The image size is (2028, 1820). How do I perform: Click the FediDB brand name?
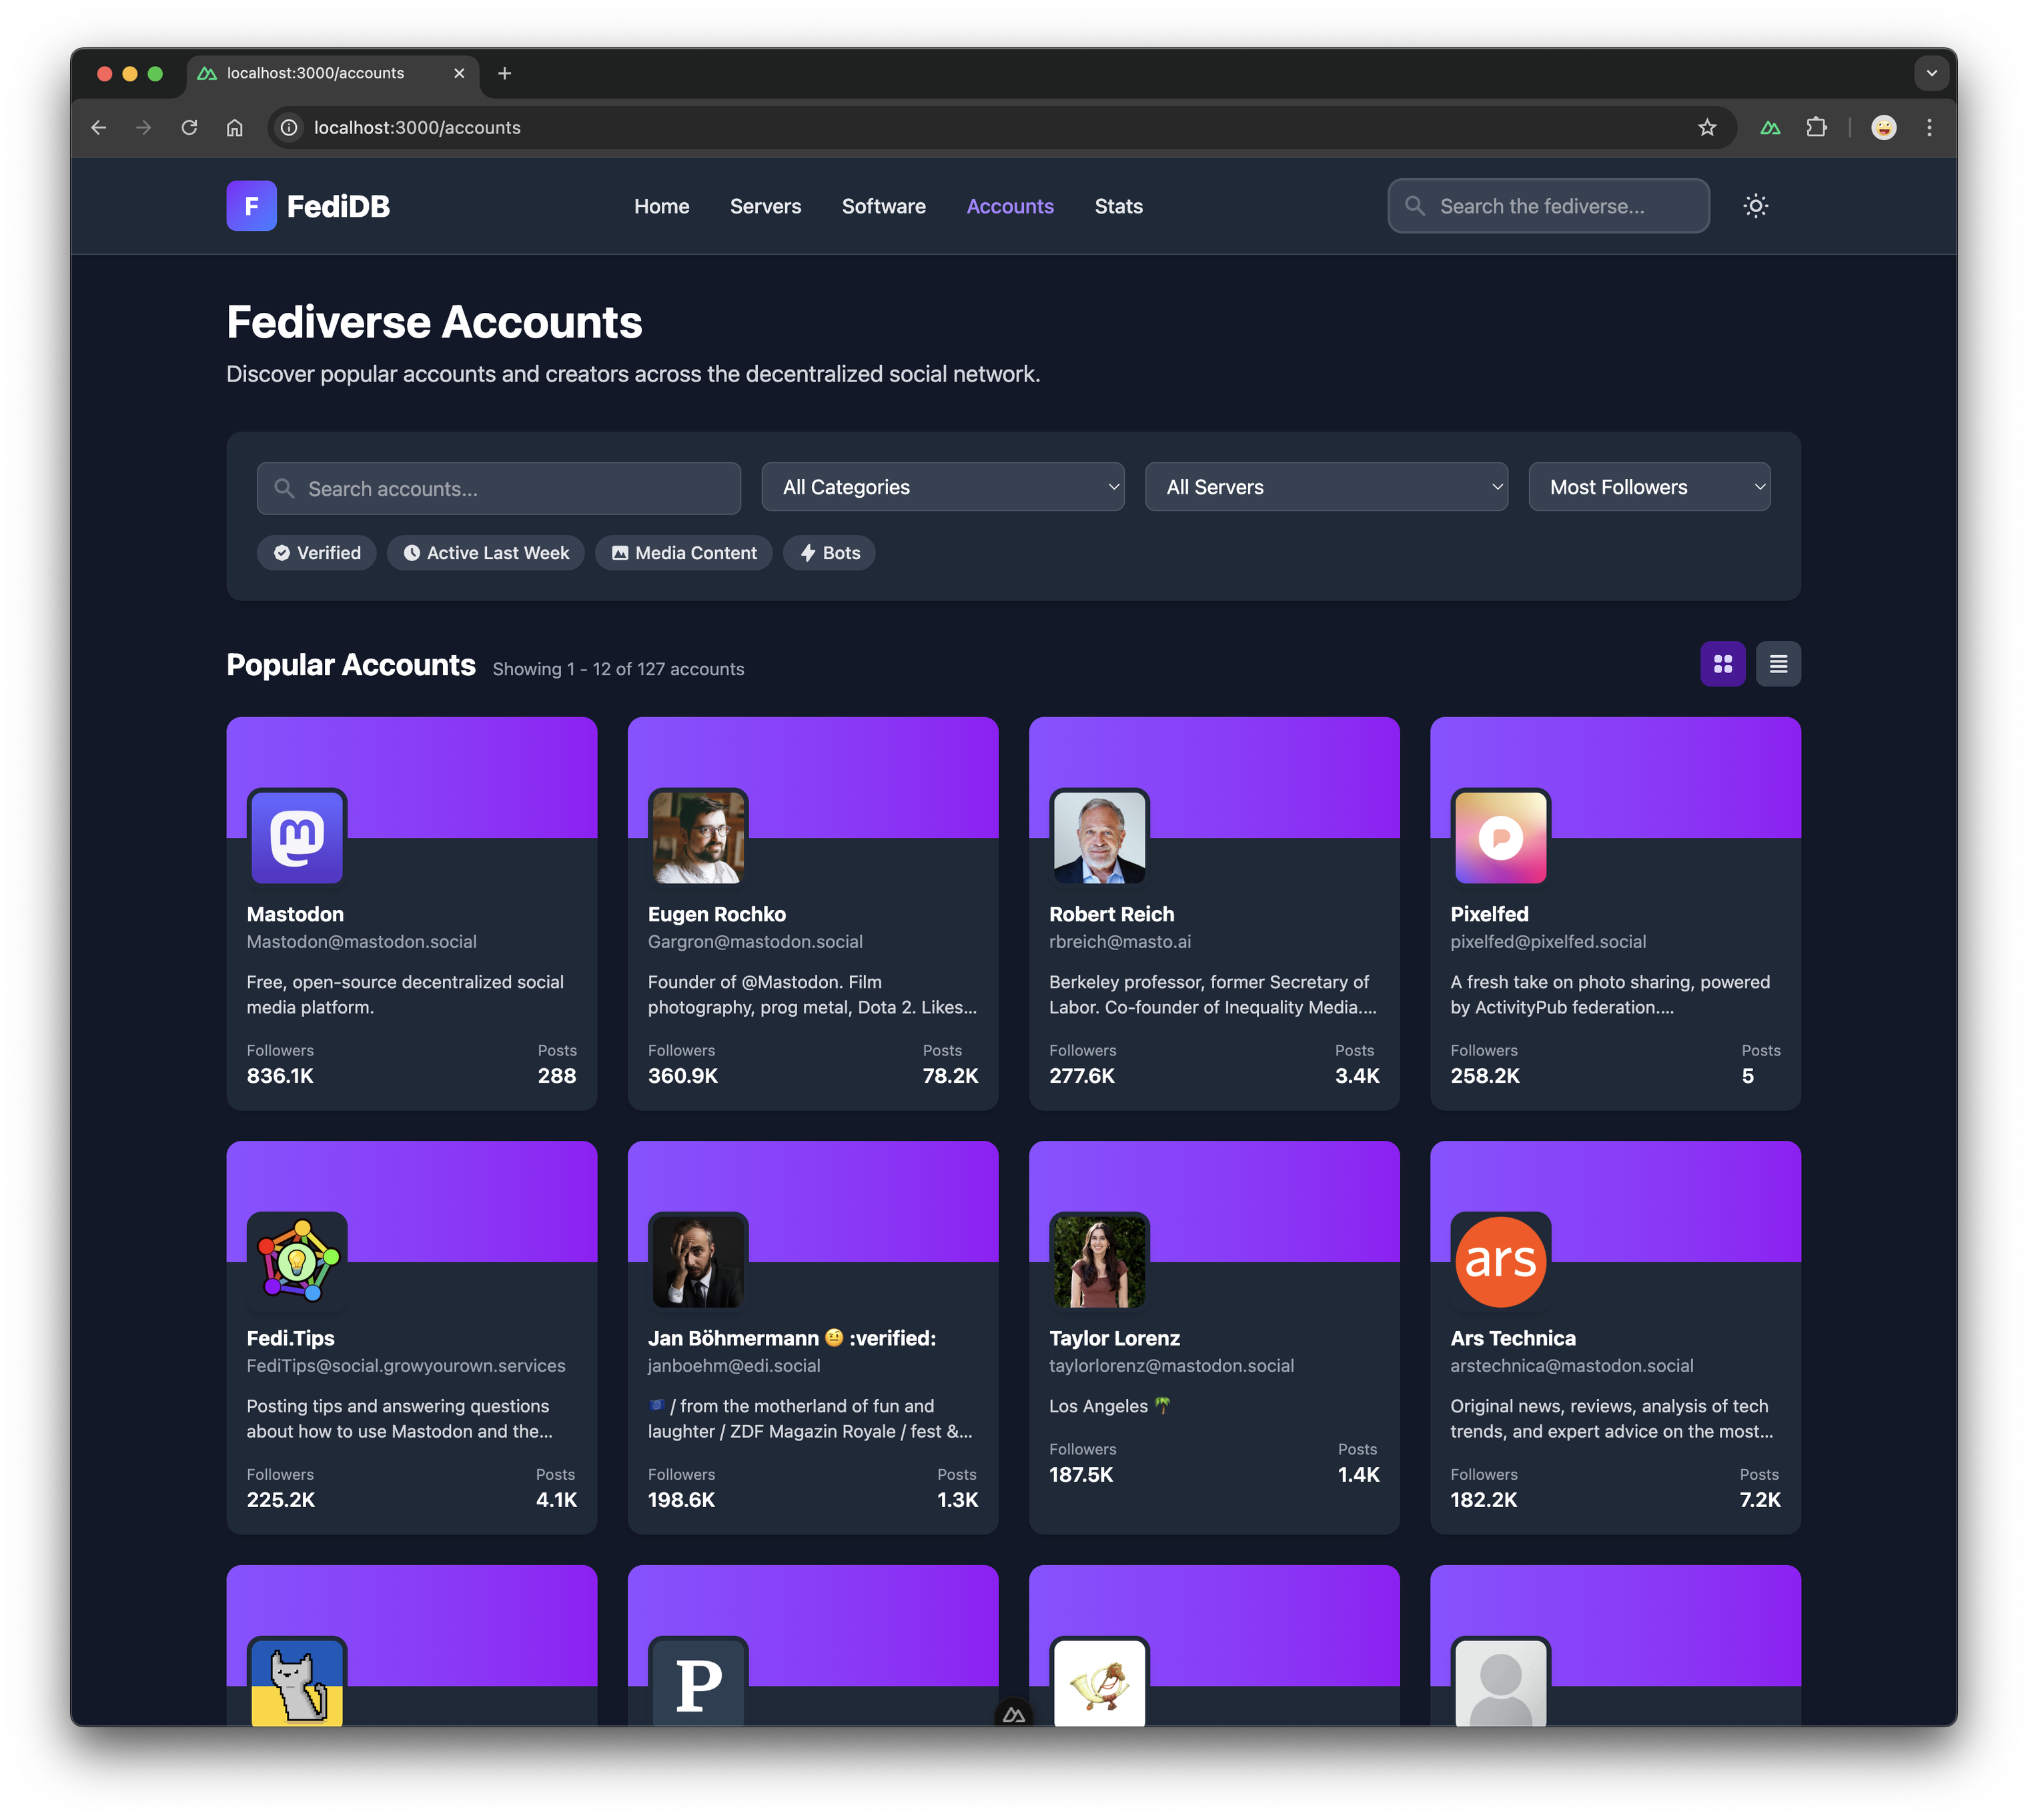coord(338,206)
